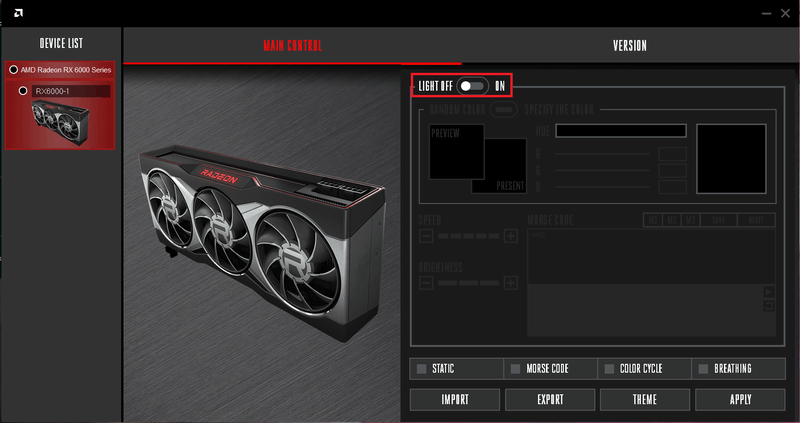Click the Morse Code Save button
The width and height of the screenshot is (800, 423).
(x=718, y=220)
